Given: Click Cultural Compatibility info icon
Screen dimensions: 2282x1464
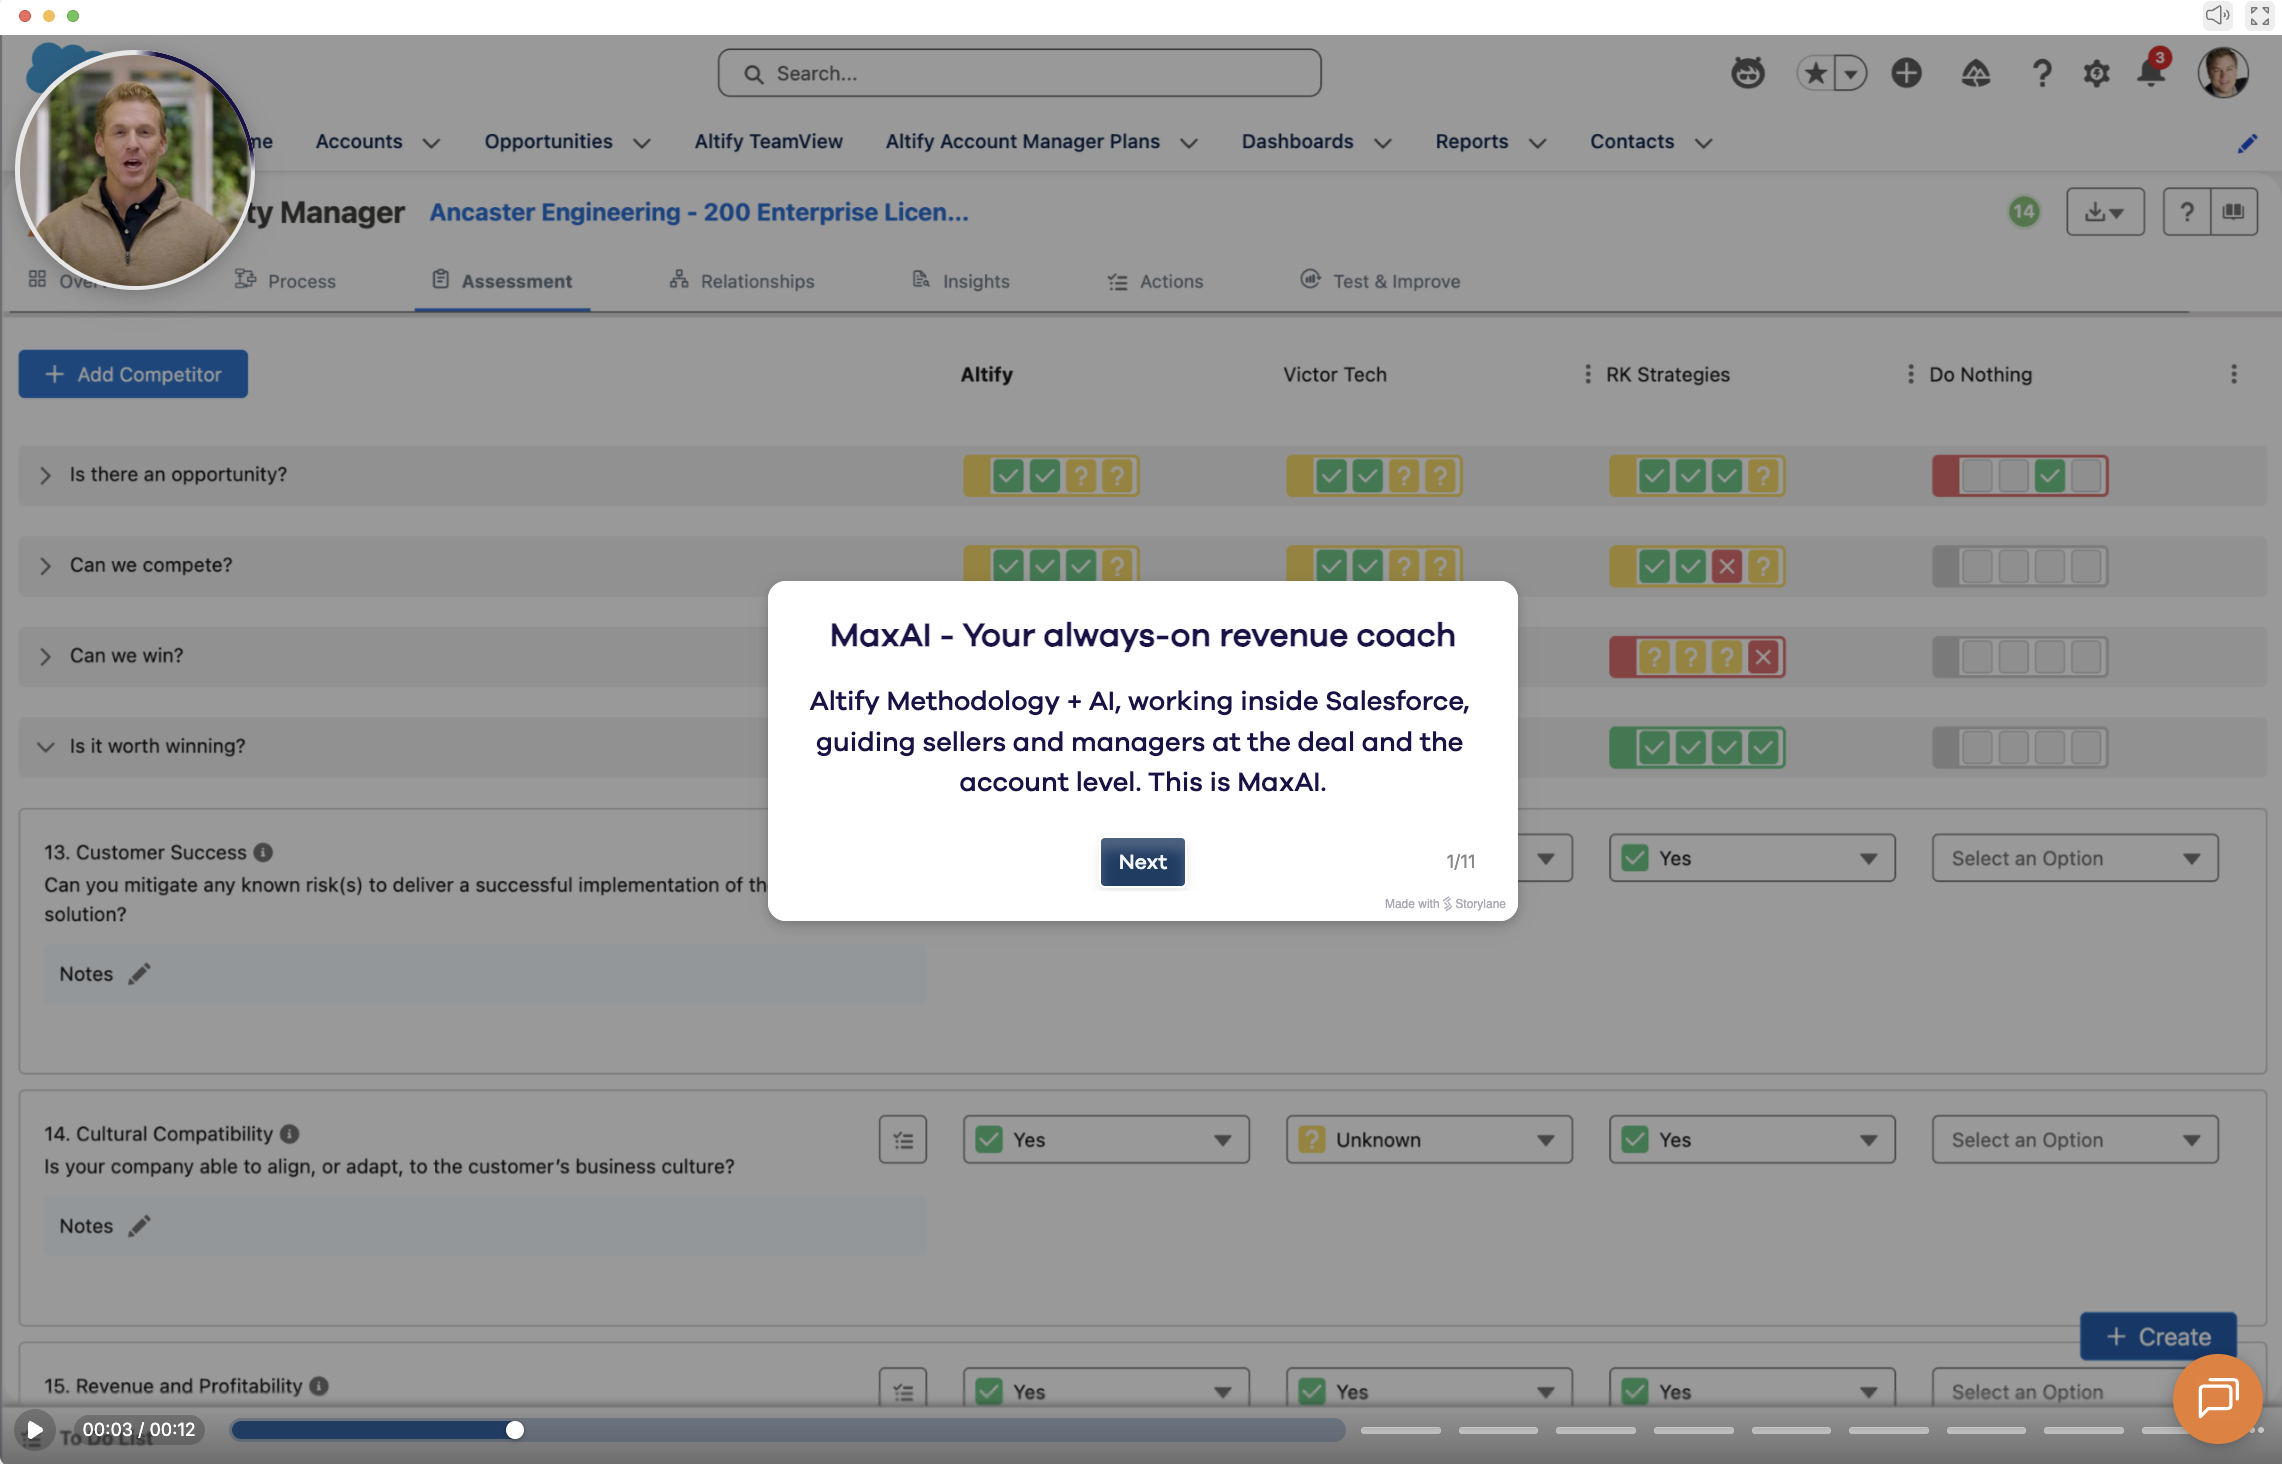Looking at the screenshot, I should 289,1134.
